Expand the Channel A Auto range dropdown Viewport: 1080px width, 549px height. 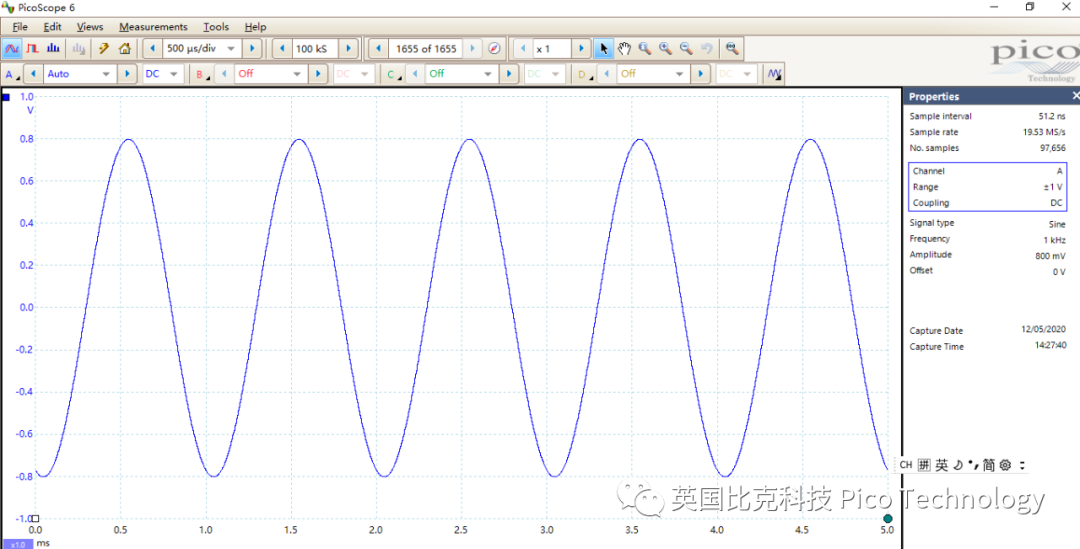[106, 74]
